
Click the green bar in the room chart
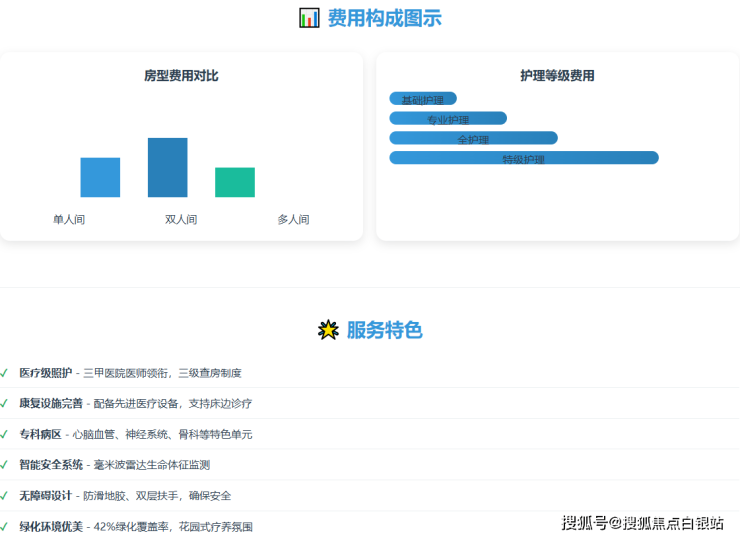tap(235, 182)
